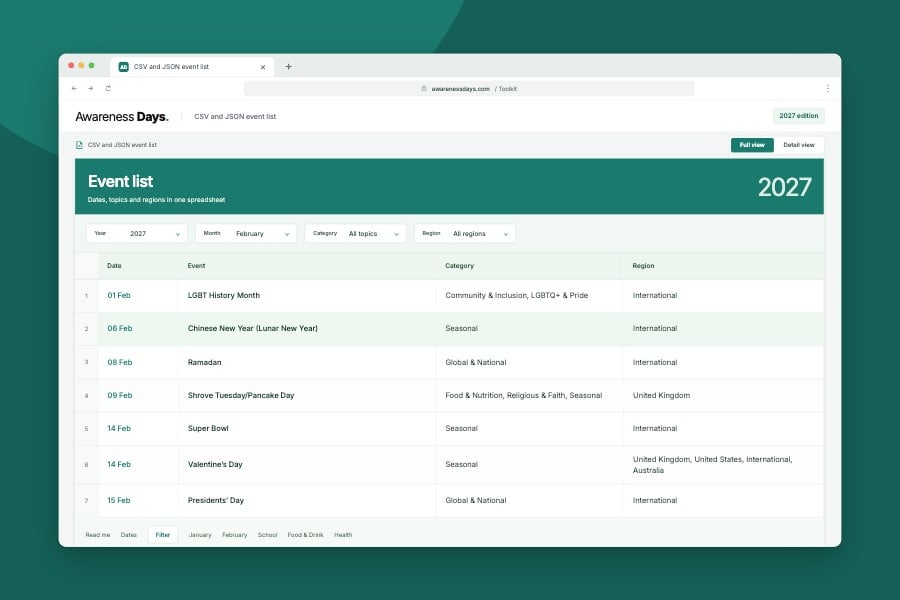The height and width of the screenshot is (600, 900).
Task: Select the Health sheet tab
Action: (x=343, y=535)
